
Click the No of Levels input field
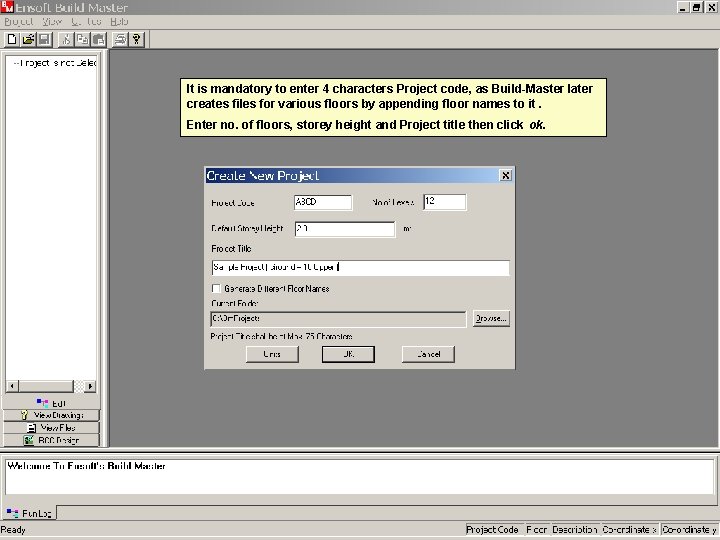(444, 202)
